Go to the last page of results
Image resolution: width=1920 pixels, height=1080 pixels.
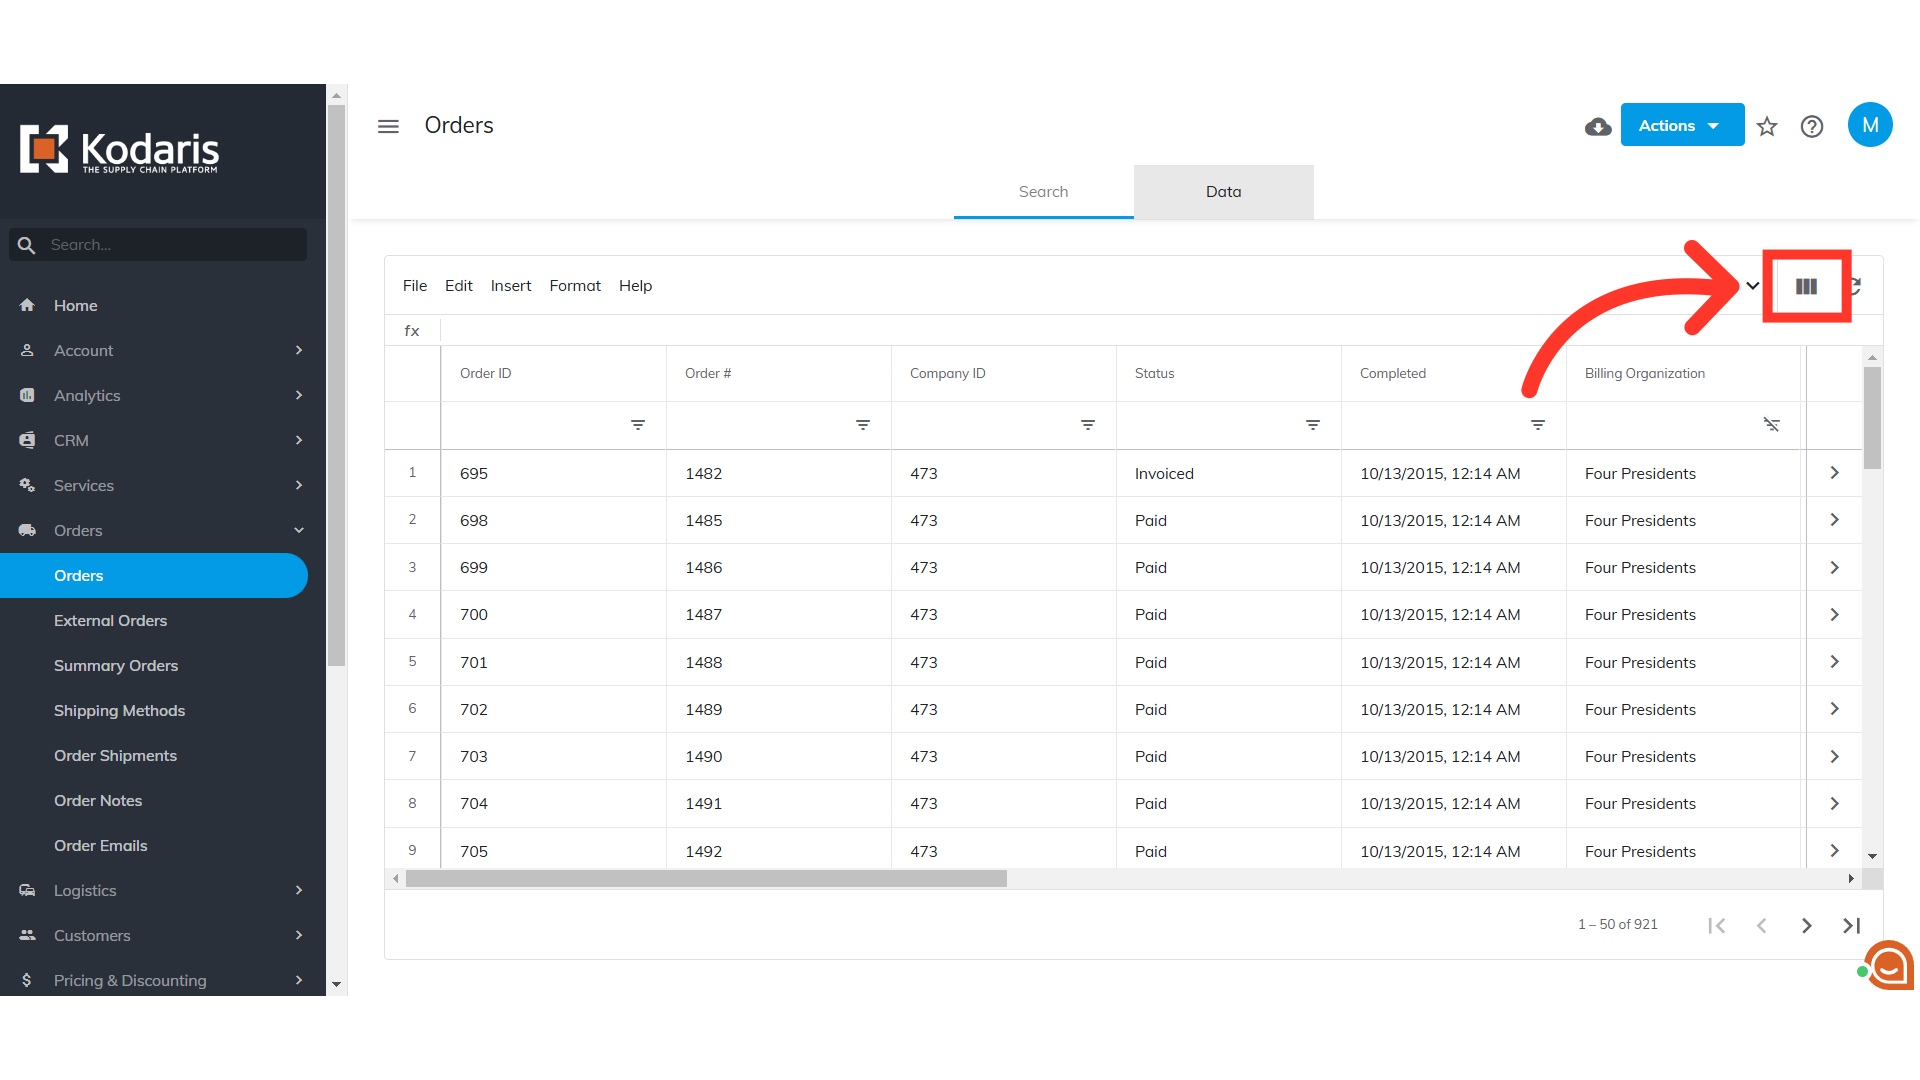[1851, 925]
